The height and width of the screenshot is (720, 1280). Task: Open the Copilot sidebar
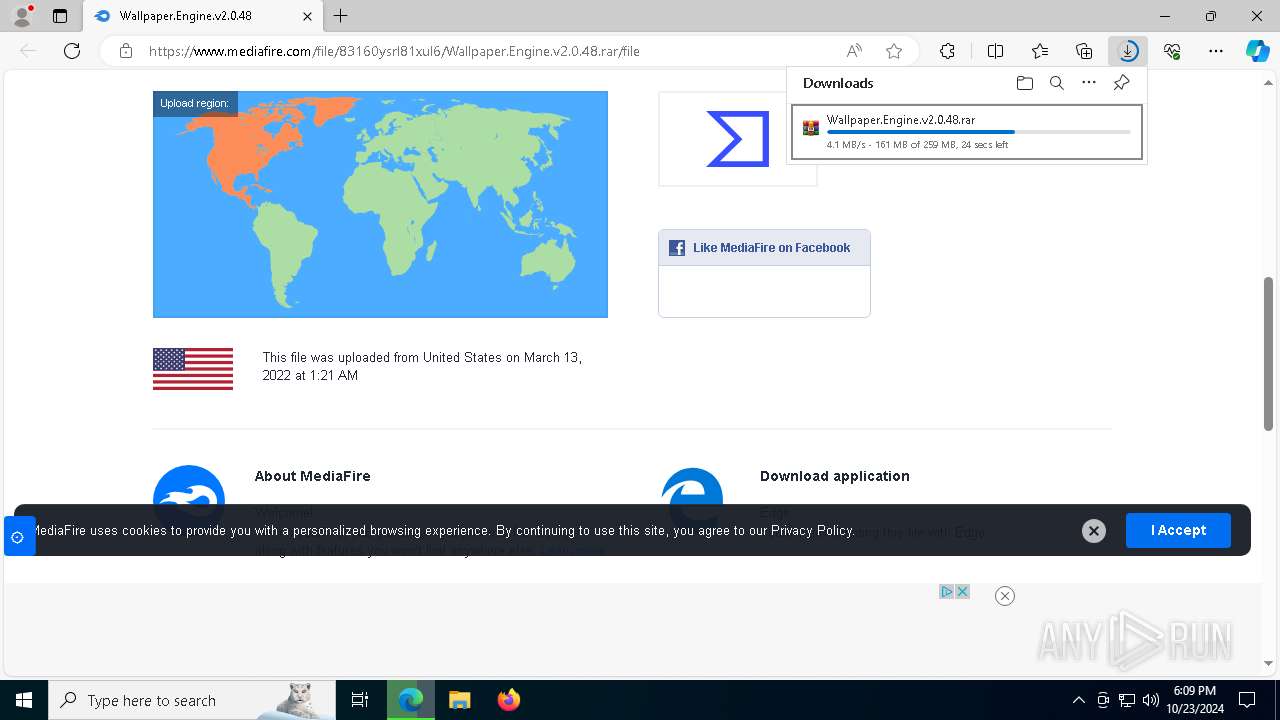[1257, 51]
